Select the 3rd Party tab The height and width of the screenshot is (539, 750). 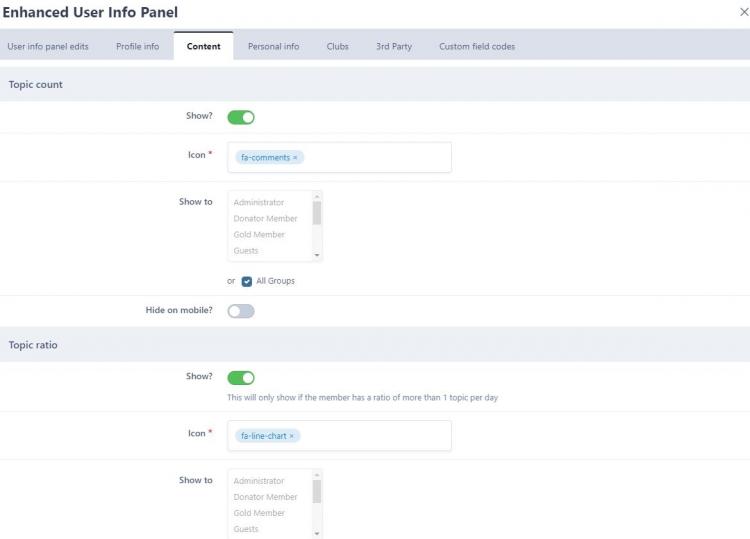click(394, 46)
